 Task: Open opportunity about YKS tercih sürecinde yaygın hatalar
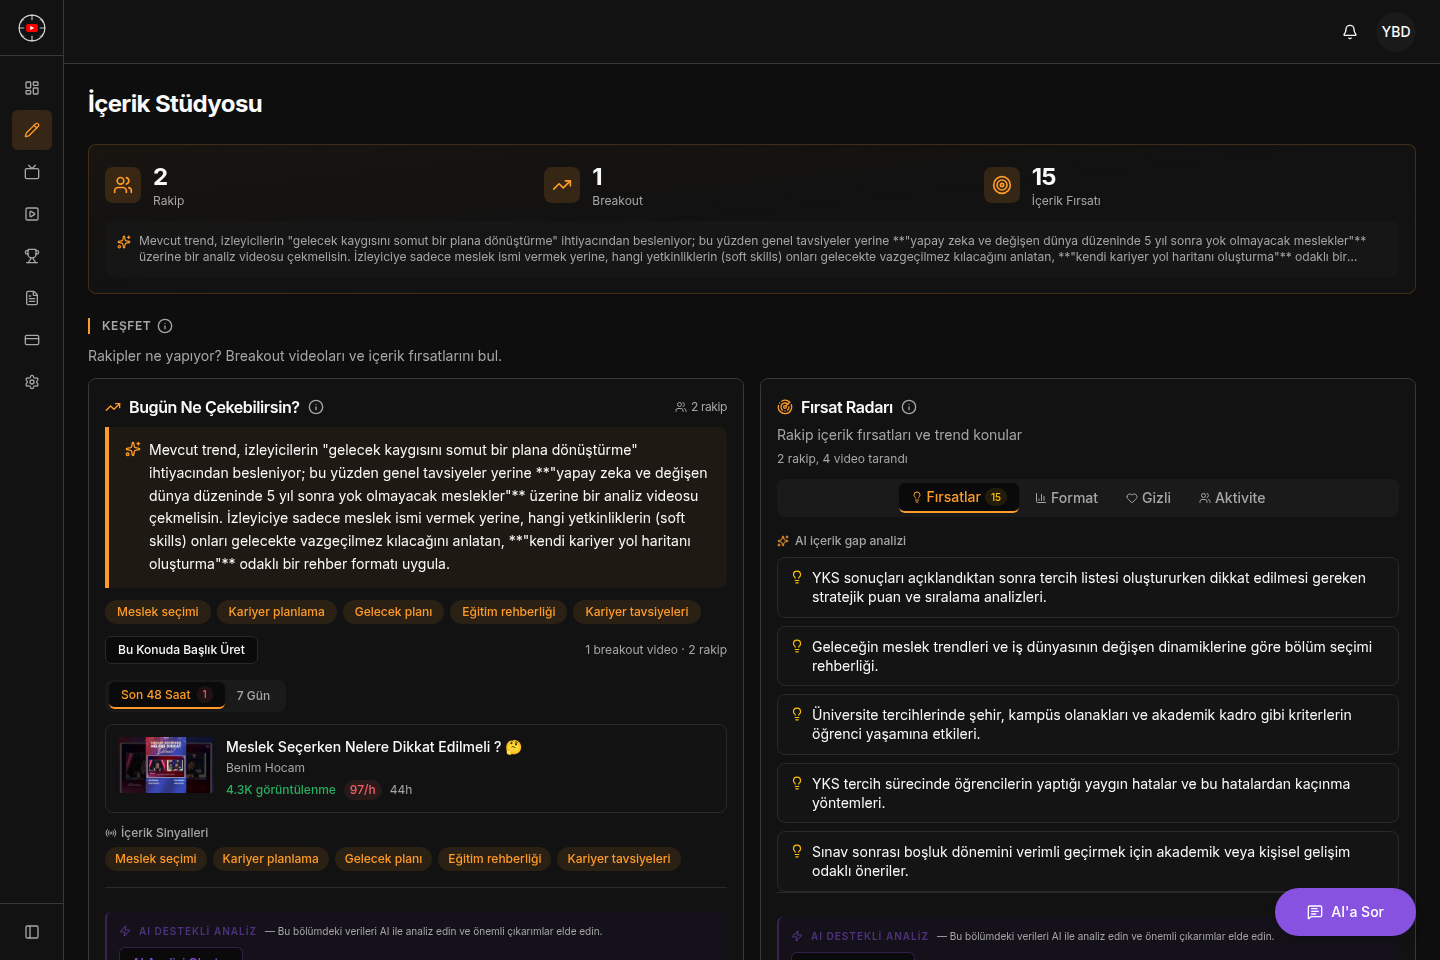1088,793
